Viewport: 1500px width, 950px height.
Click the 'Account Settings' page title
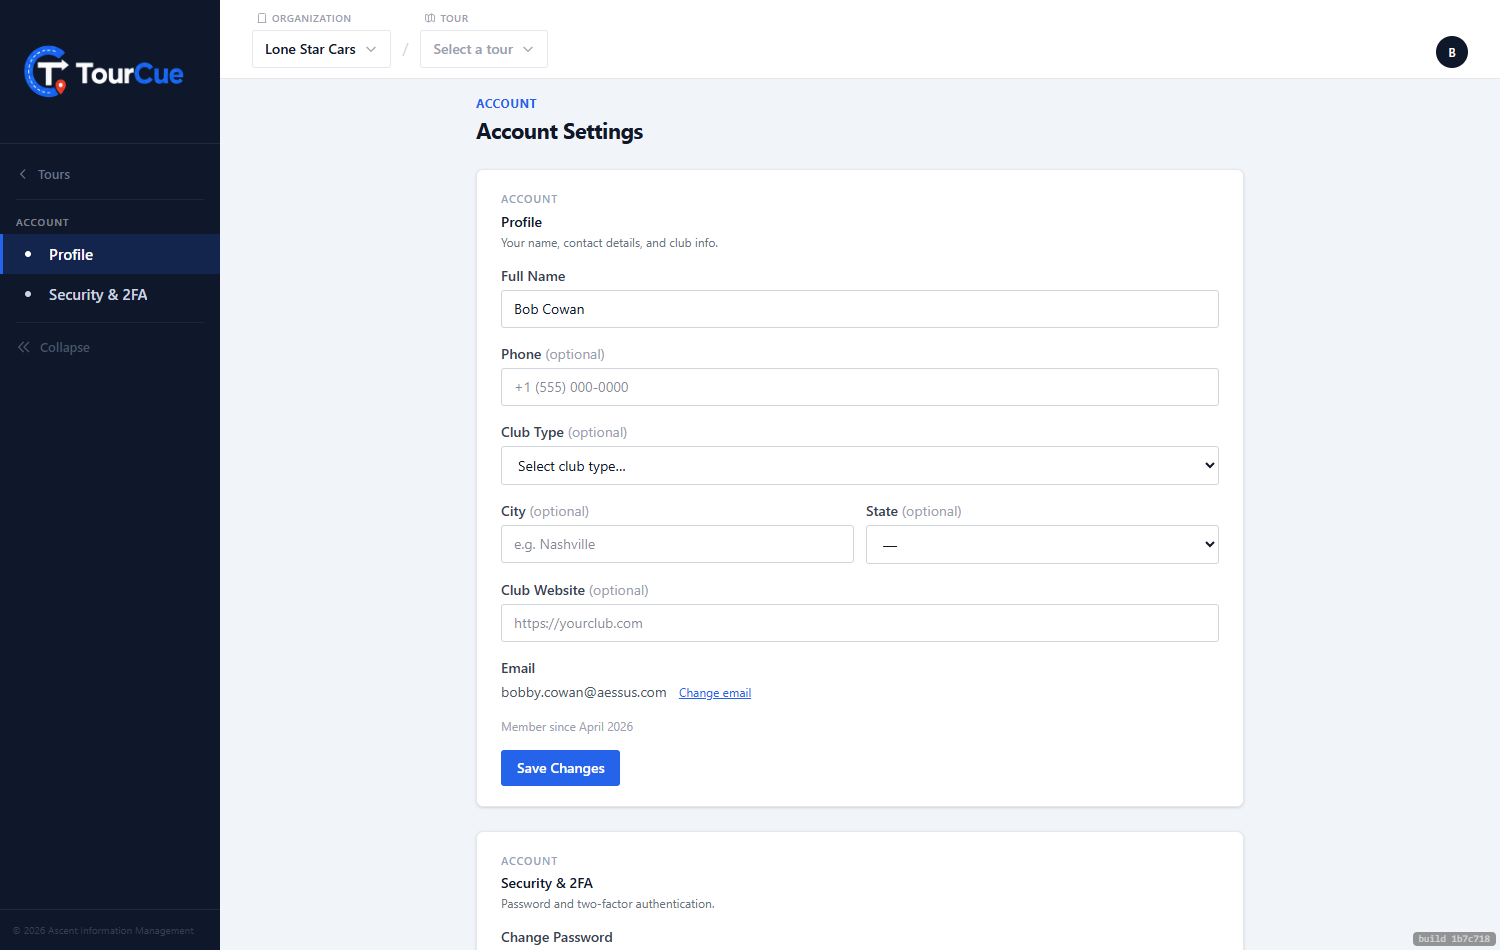coord(560,132)
